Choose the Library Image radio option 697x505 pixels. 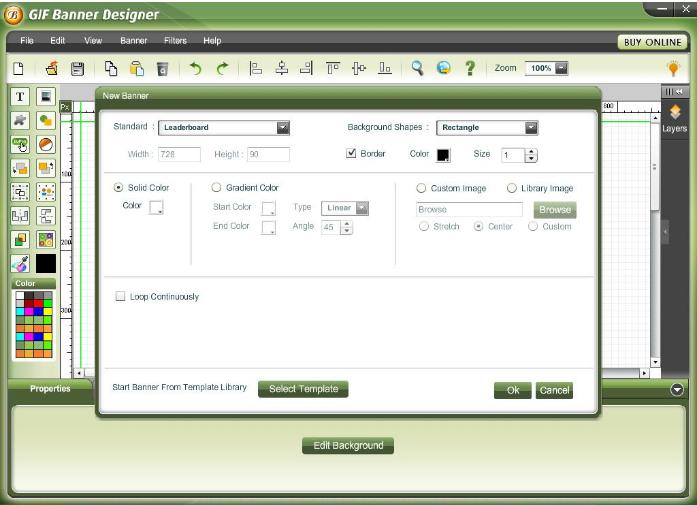512,188
